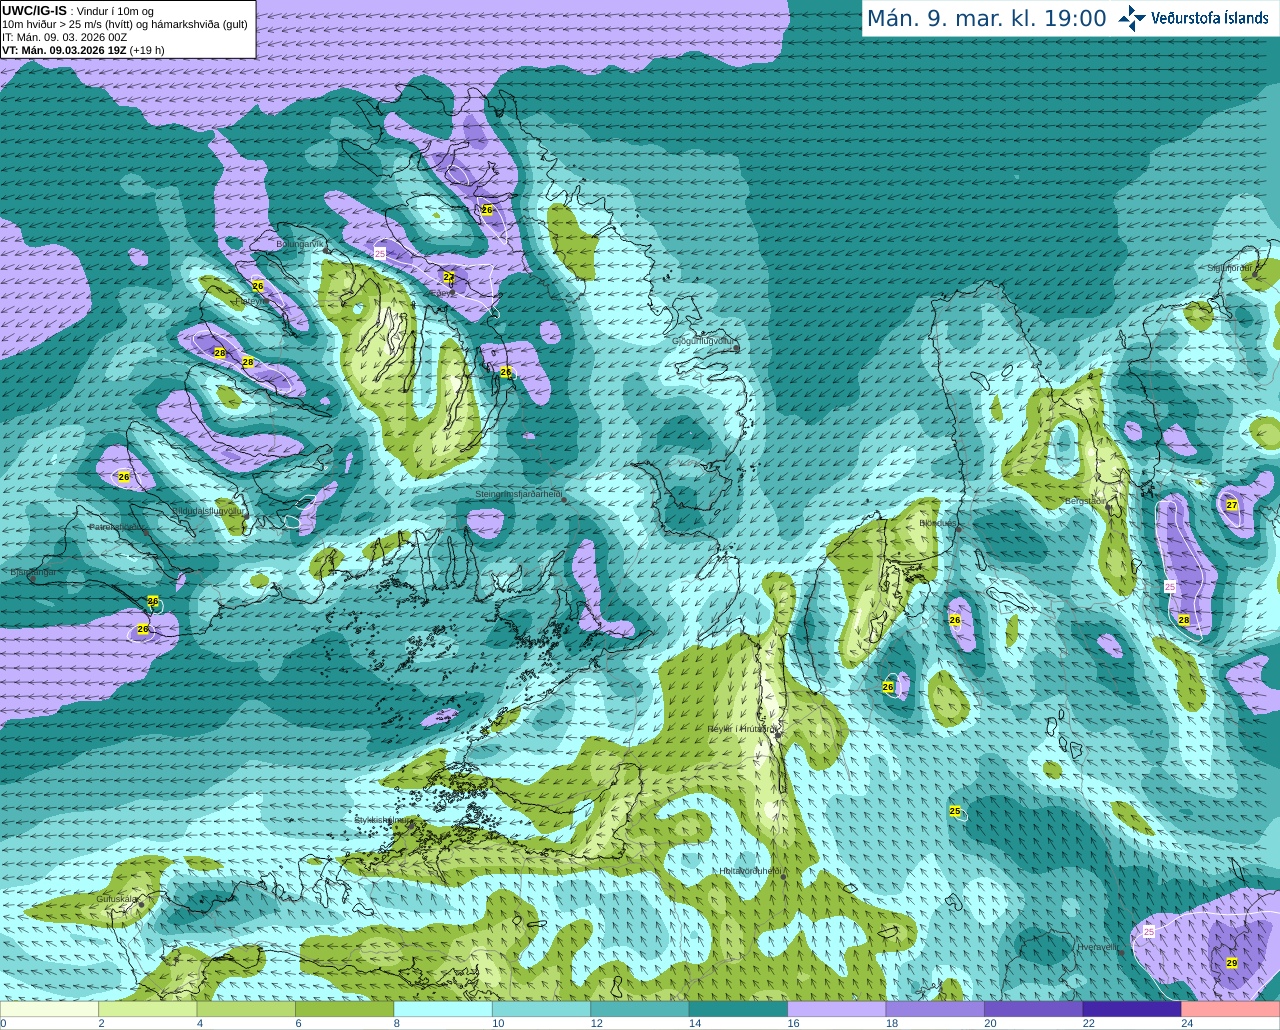This screenshot has height=1030, width=1280.
Task: Click the 16–18 m/s lavender legend swatch
Action: 837,1009
